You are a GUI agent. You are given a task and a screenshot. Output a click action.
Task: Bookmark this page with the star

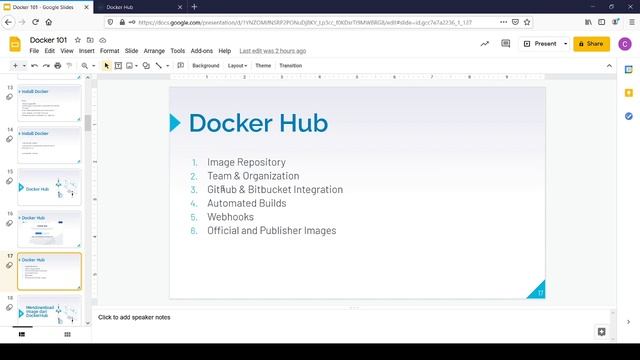pyautogui.click(x=527, y=22)
